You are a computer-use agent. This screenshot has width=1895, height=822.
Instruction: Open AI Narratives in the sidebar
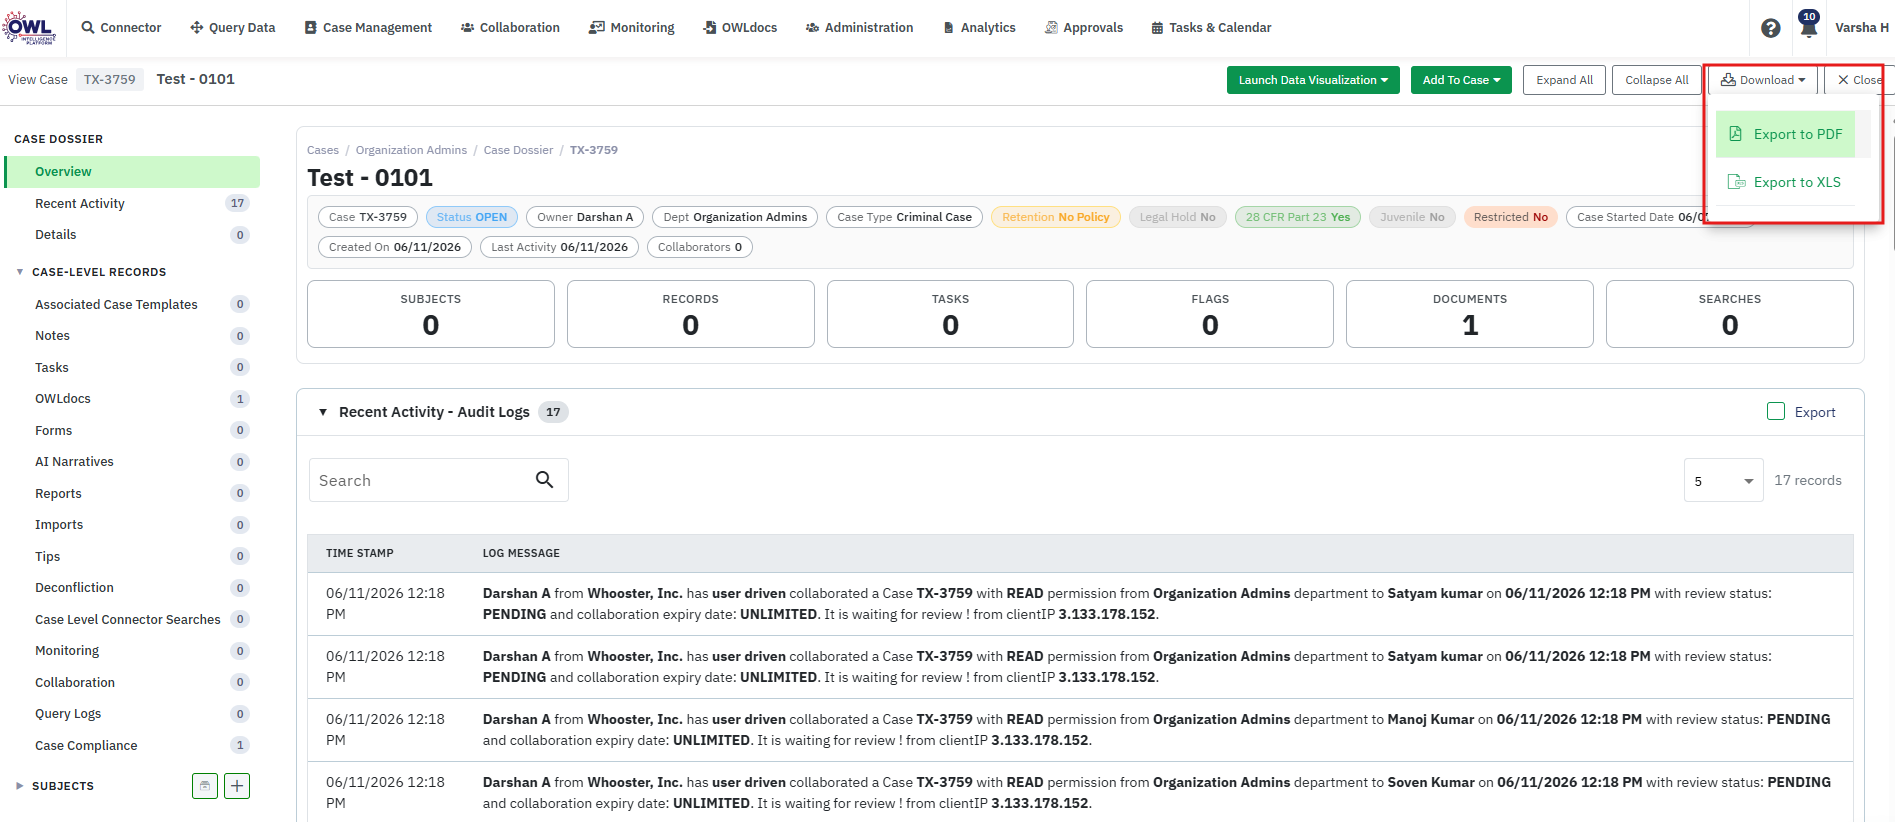(x=132, y=462)
